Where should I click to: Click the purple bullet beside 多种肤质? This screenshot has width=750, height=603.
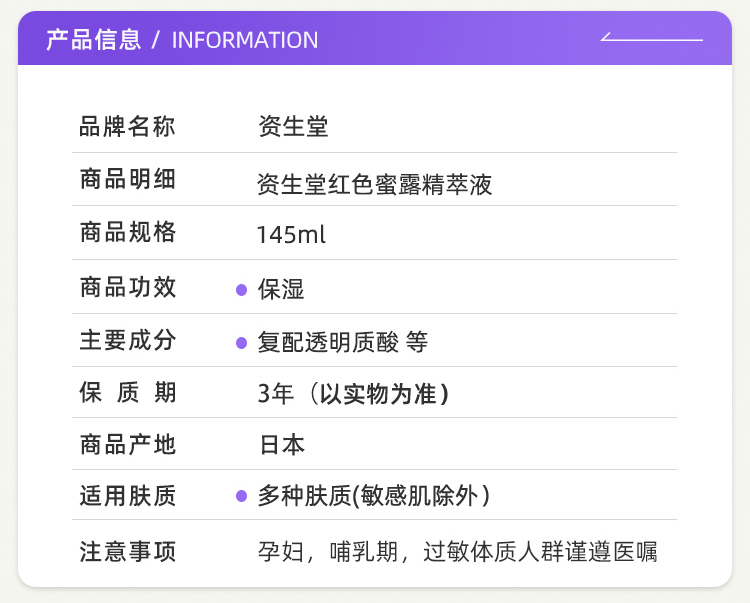241,496
